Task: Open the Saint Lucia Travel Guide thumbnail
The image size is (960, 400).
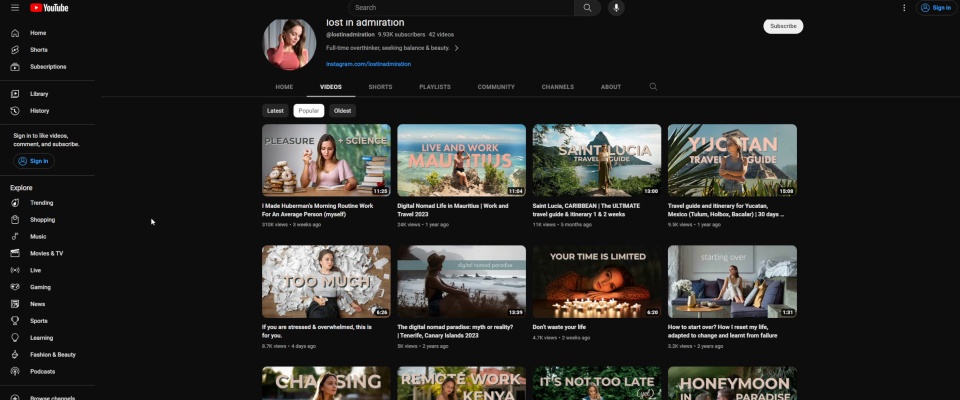Action: pyautogui.click(x=597, y=160)
